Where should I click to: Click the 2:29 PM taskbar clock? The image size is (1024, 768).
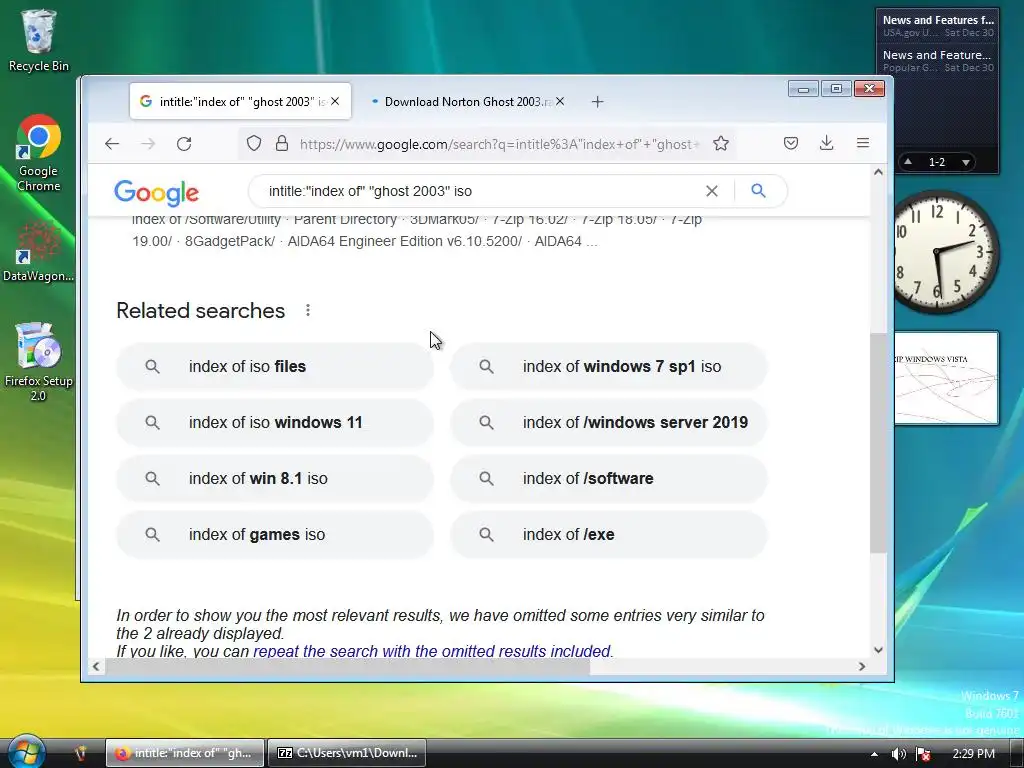coord(973,754)
